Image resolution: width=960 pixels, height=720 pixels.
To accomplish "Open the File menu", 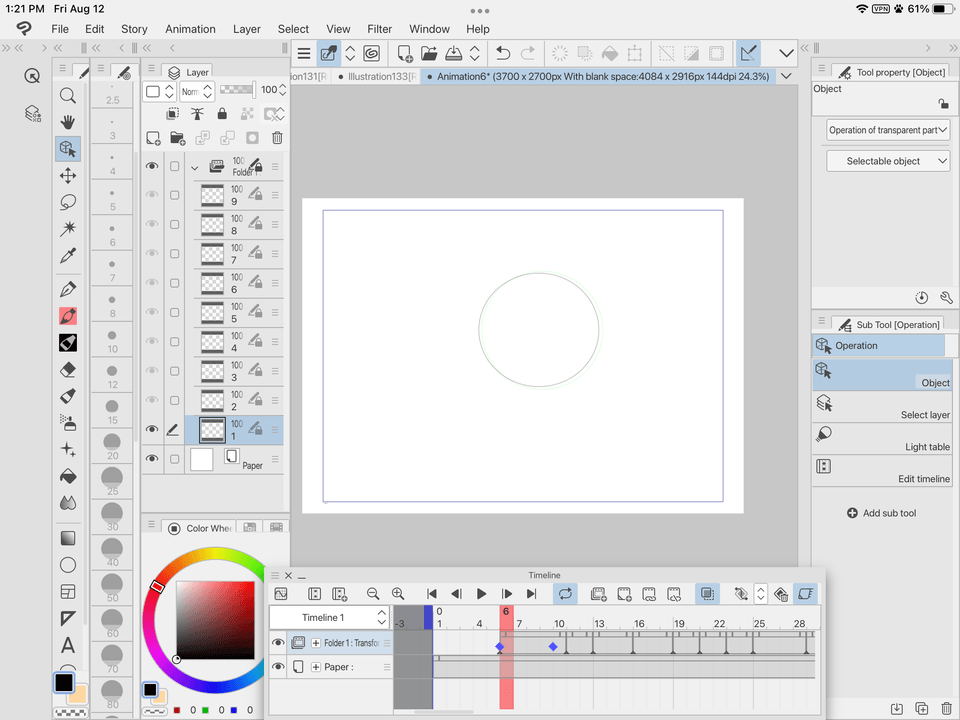I will (60, 29).
